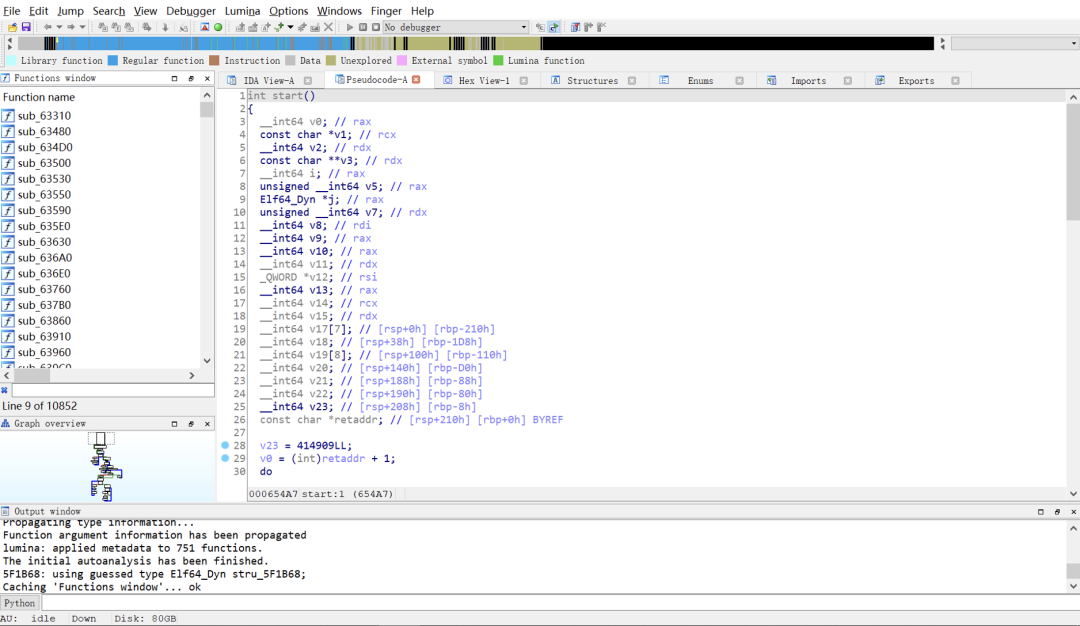Jump forward using the right arrow icon
1080x626 pixels.
click(x=71, y=27)
